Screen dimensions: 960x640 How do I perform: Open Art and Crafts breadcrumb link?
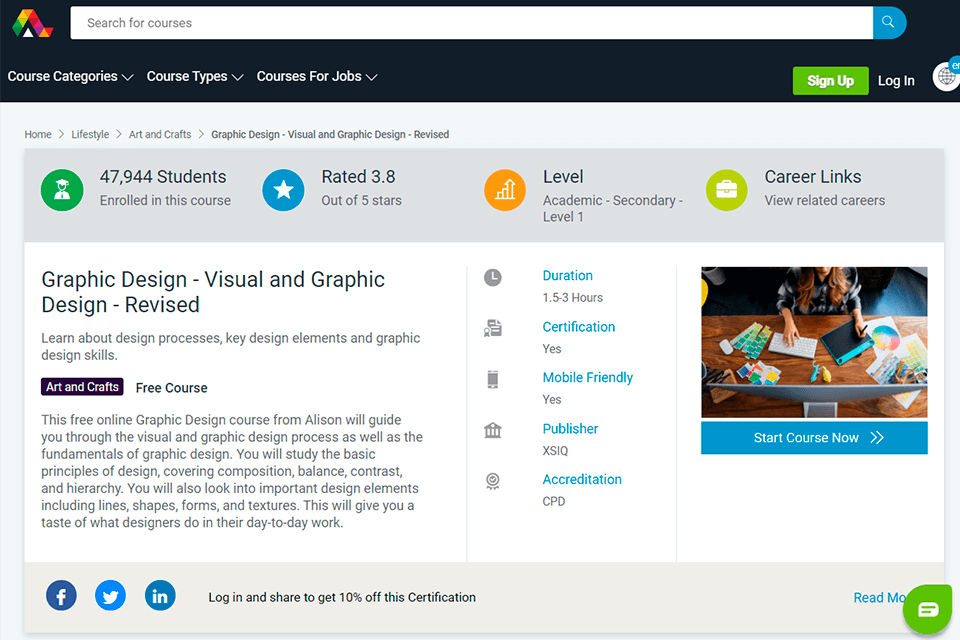click(x=160, y=134)
